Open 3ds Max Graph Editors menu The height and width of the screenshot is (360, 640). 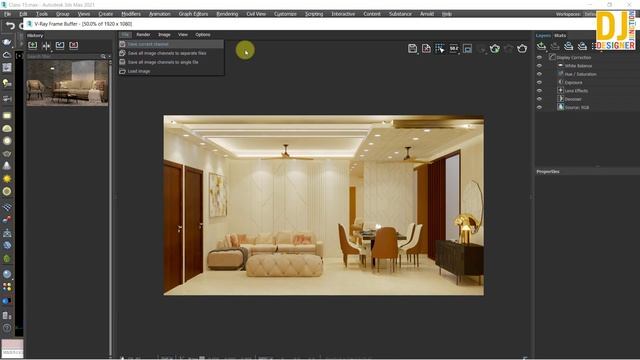coord(193,14)
